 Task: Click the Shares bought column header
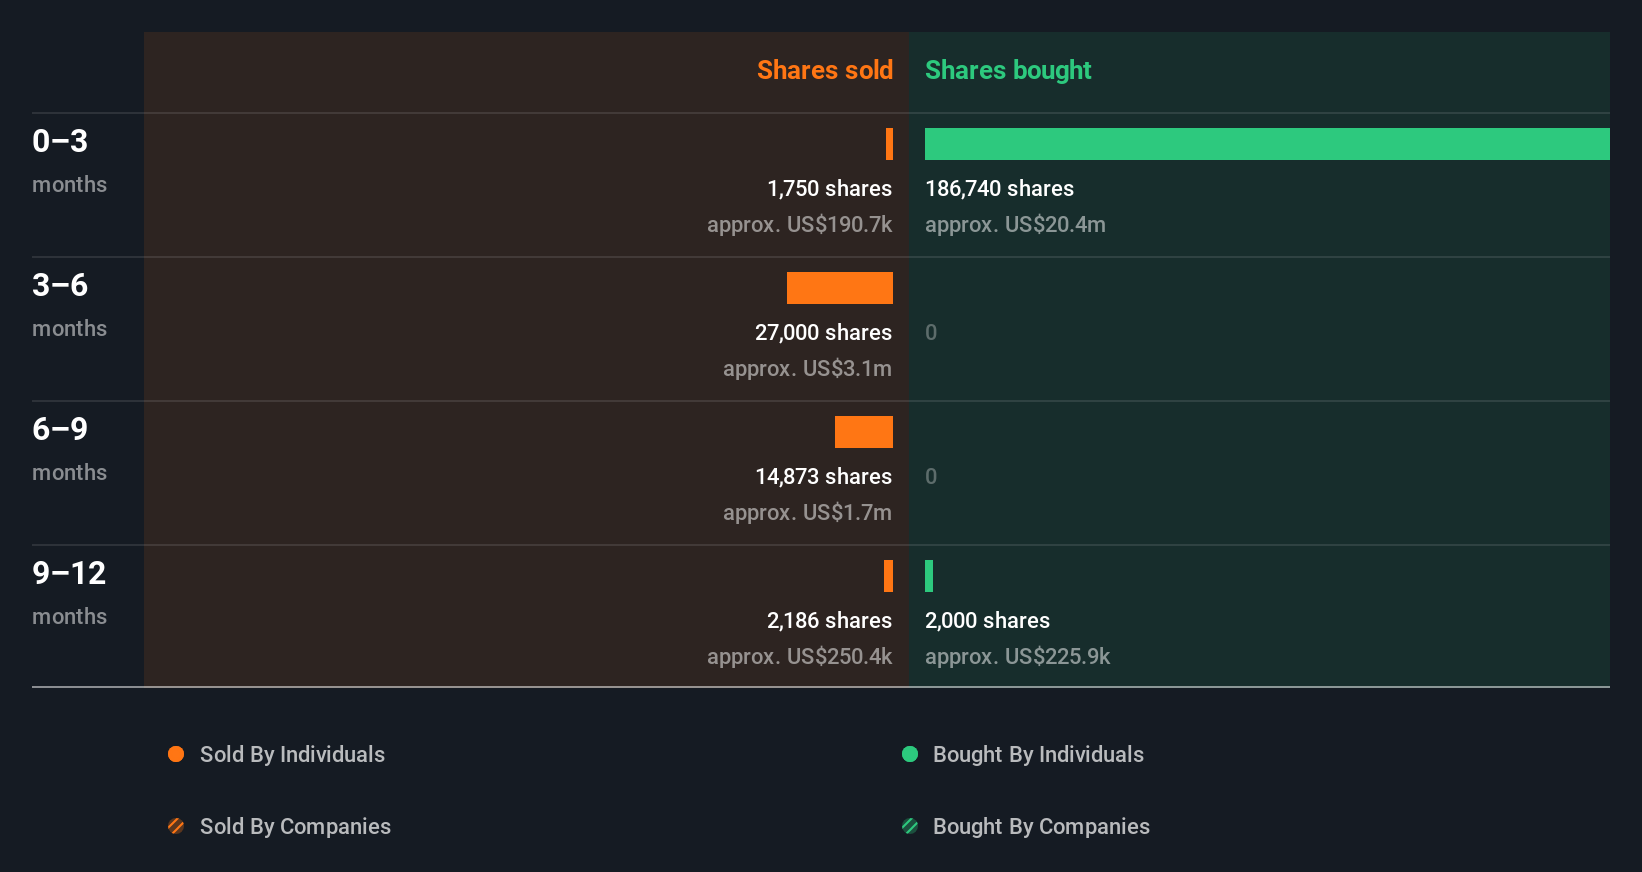[1008, 70]
